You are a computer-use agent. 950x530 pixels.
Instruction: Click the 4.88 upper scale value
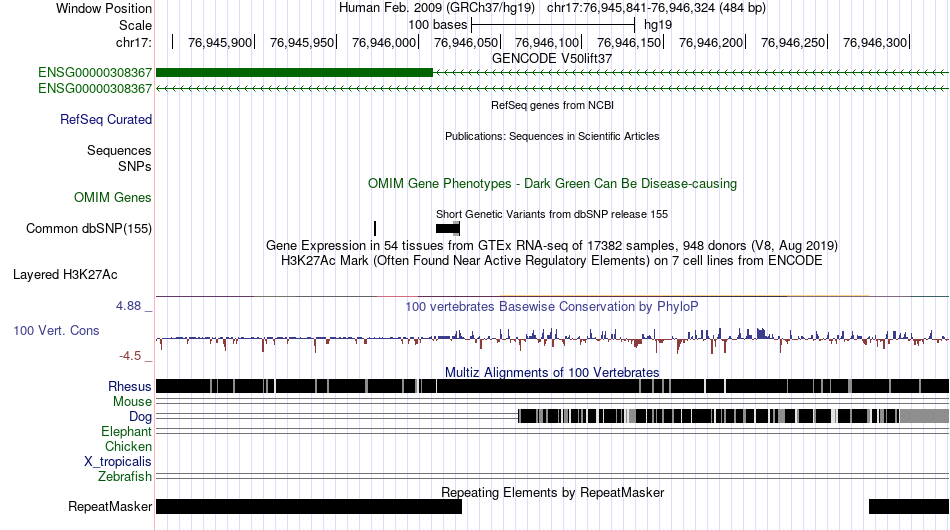point(128,306)
